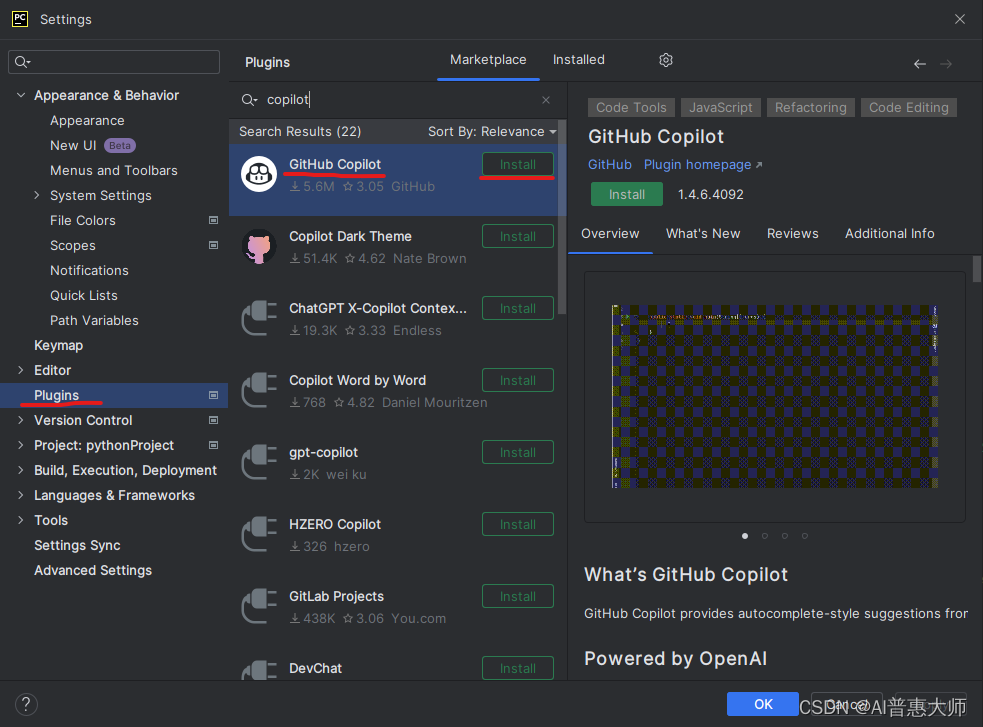Click the plugin list scrollbar

[562, 217]
